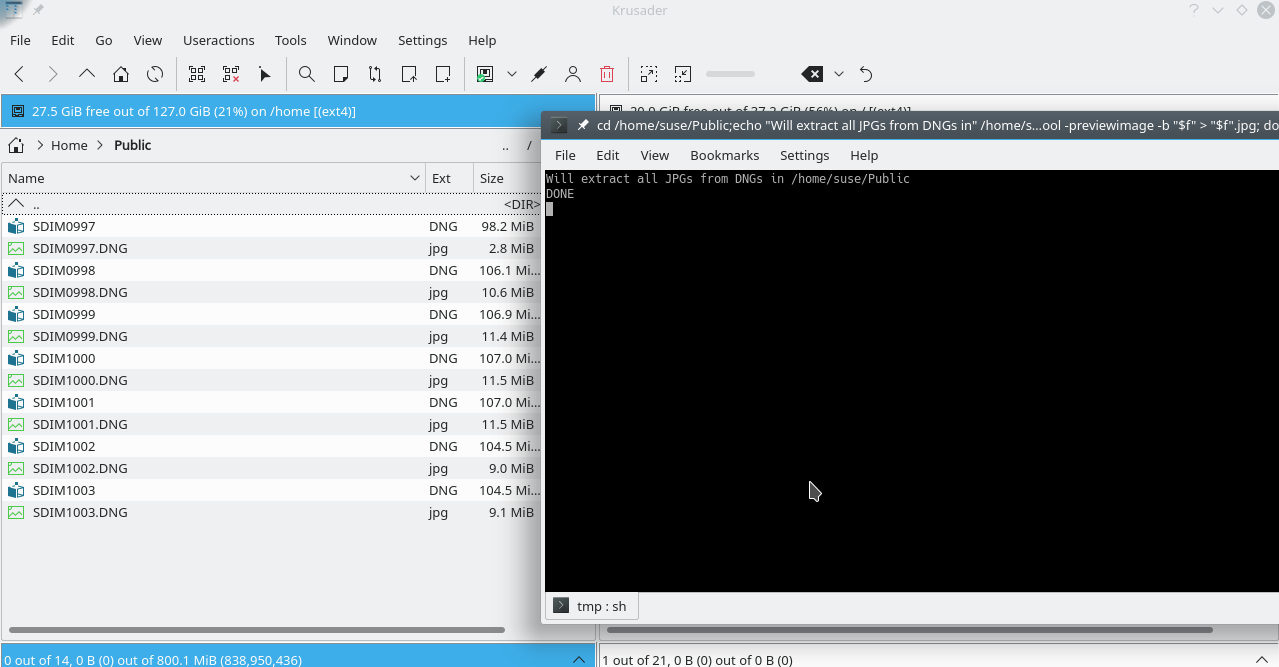This screenshot has width=1279, height=667.
Task: Click the black arrow pointer toolbar icon
Action: click(265, 74)
